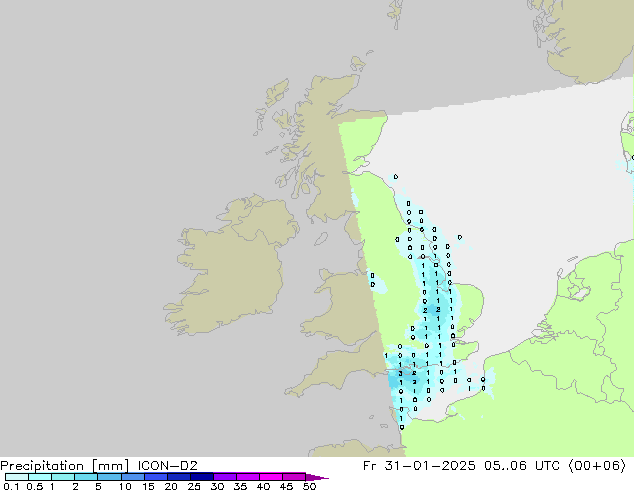Click the 'Precipitation' title text
Image resolution: width=634 pixels, height=490 pixels.
click(x=42, y=466)
